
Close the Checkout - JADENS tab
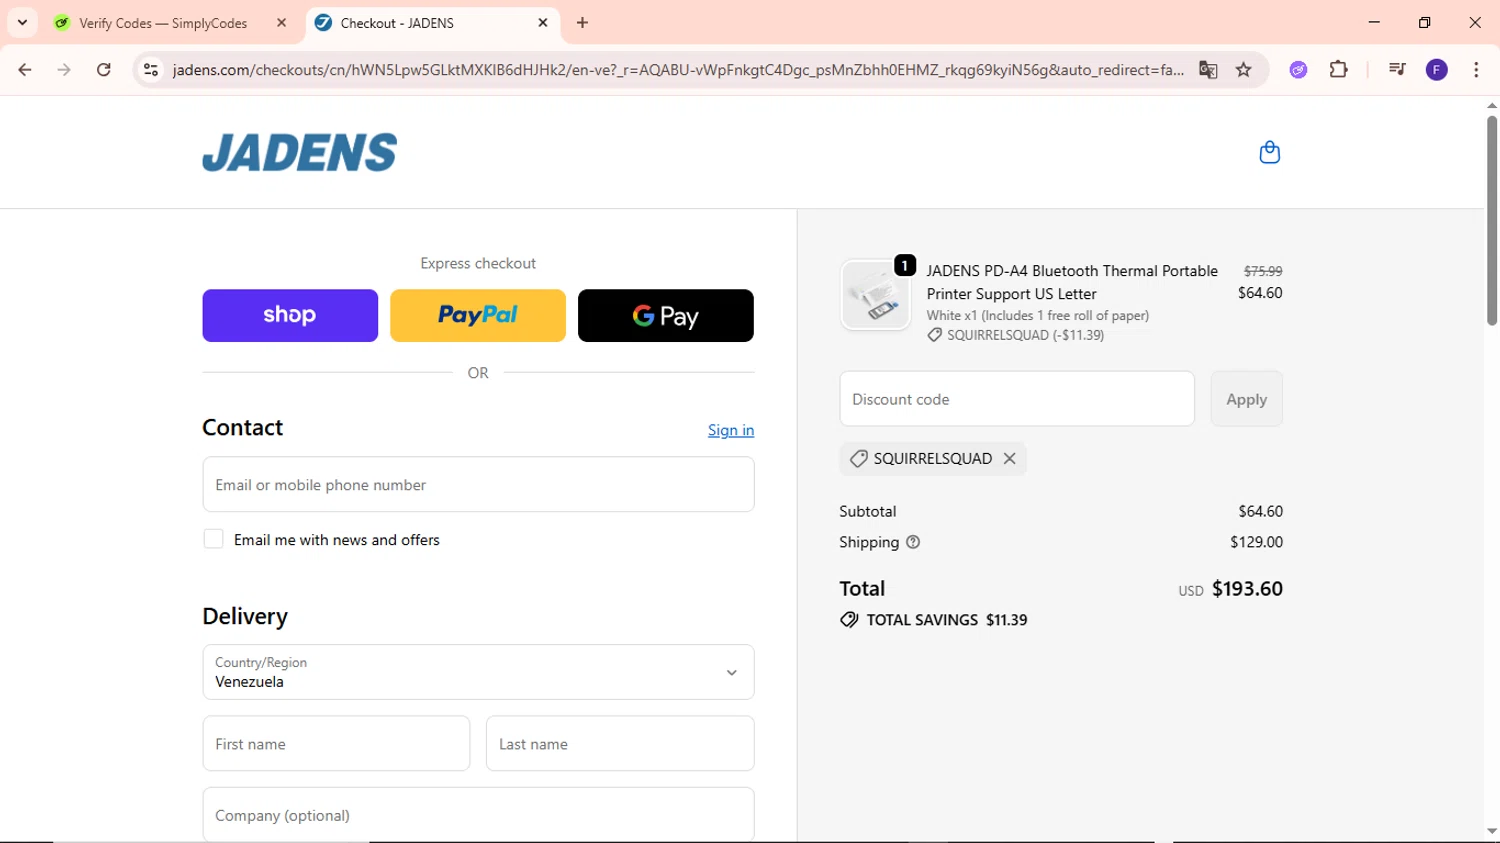click(x=543, y=23)
